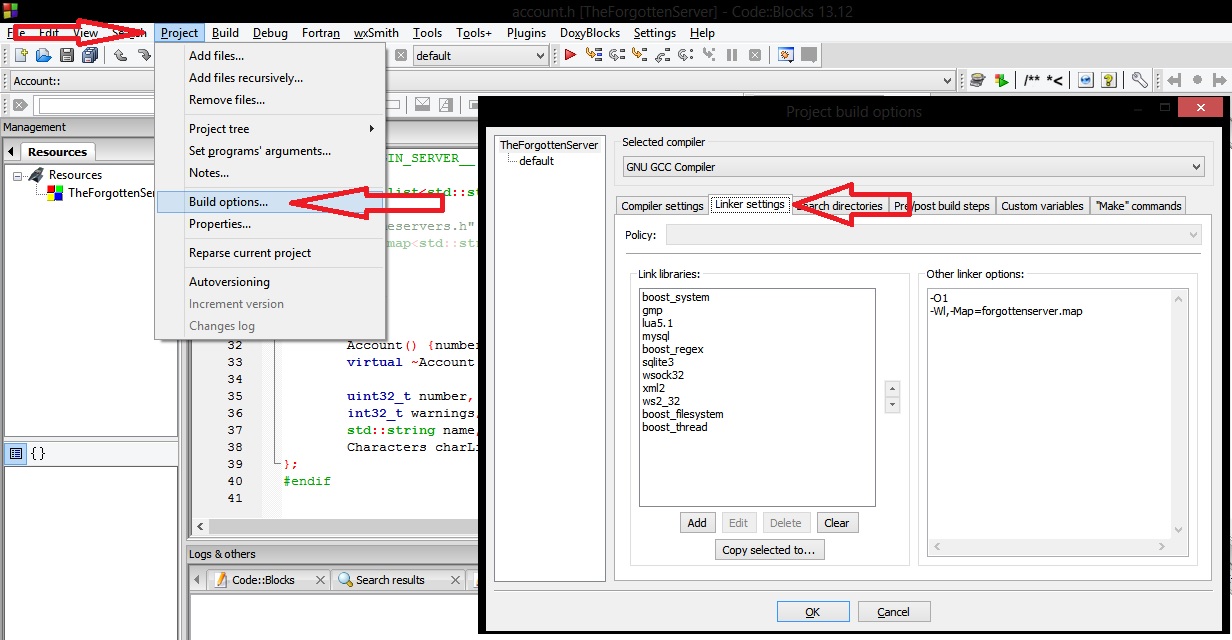Viewport: 1232px width, 640px height.
Task: Select the 'default' target in build options tree
Action: tap(536, 161)
